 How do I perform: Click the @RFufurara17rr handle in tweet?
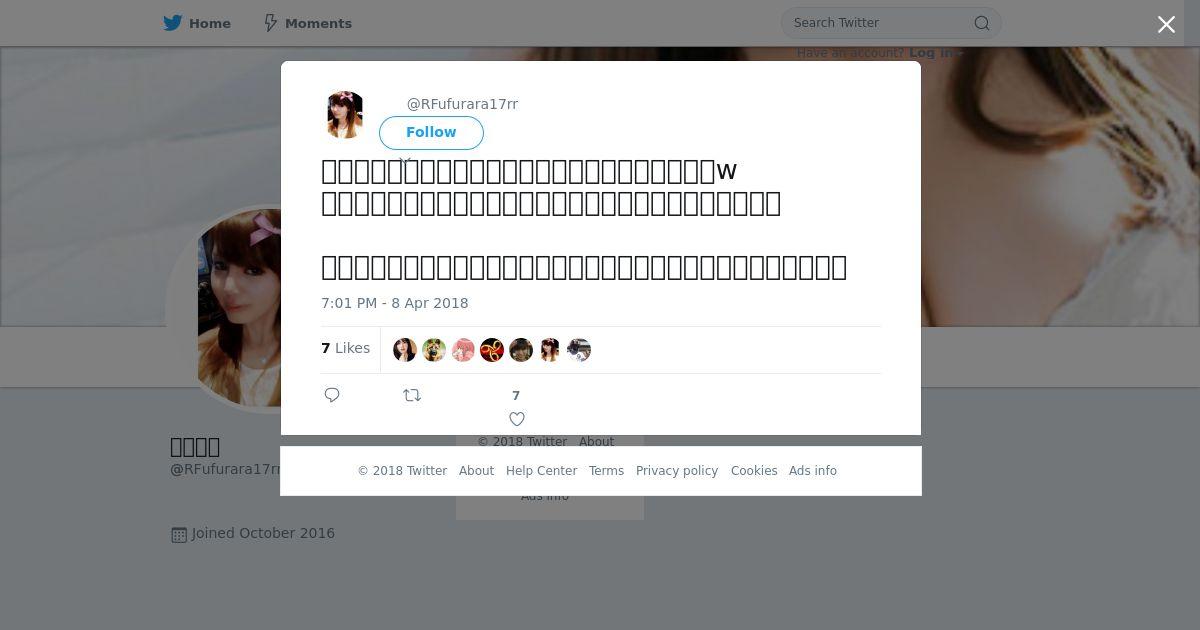[462, 104]
